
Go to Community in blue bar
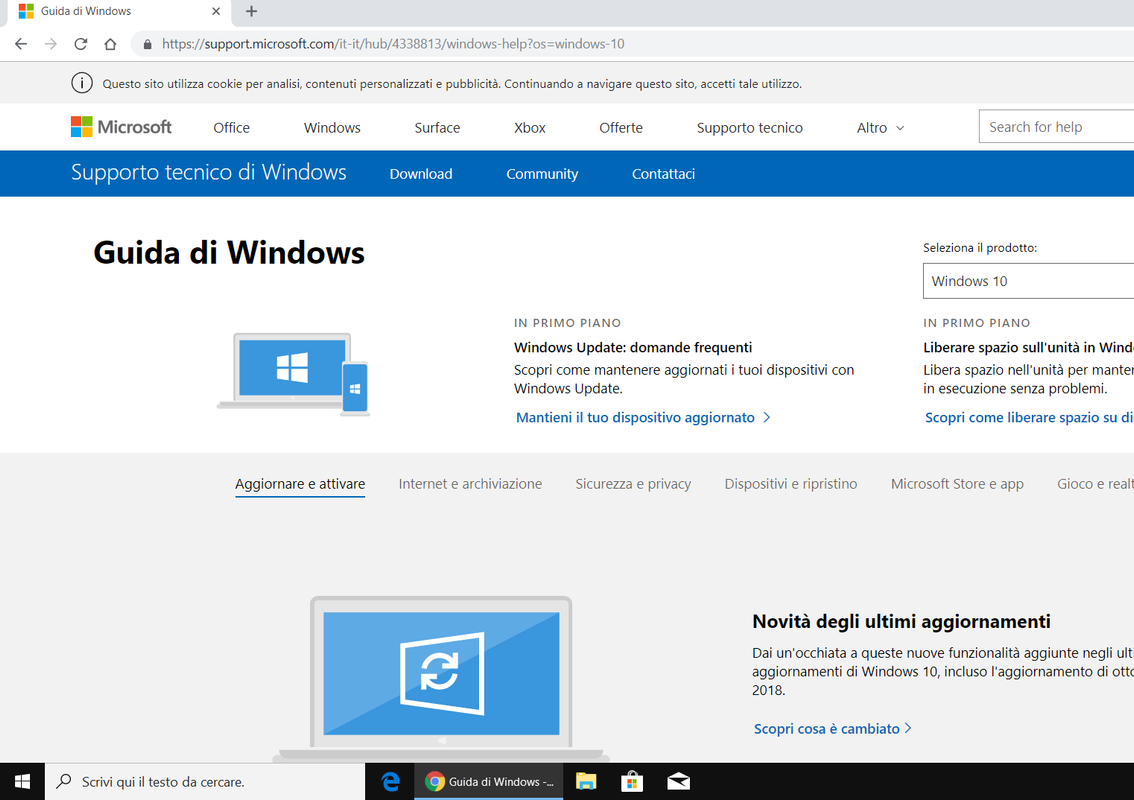[x=542, y=174]
